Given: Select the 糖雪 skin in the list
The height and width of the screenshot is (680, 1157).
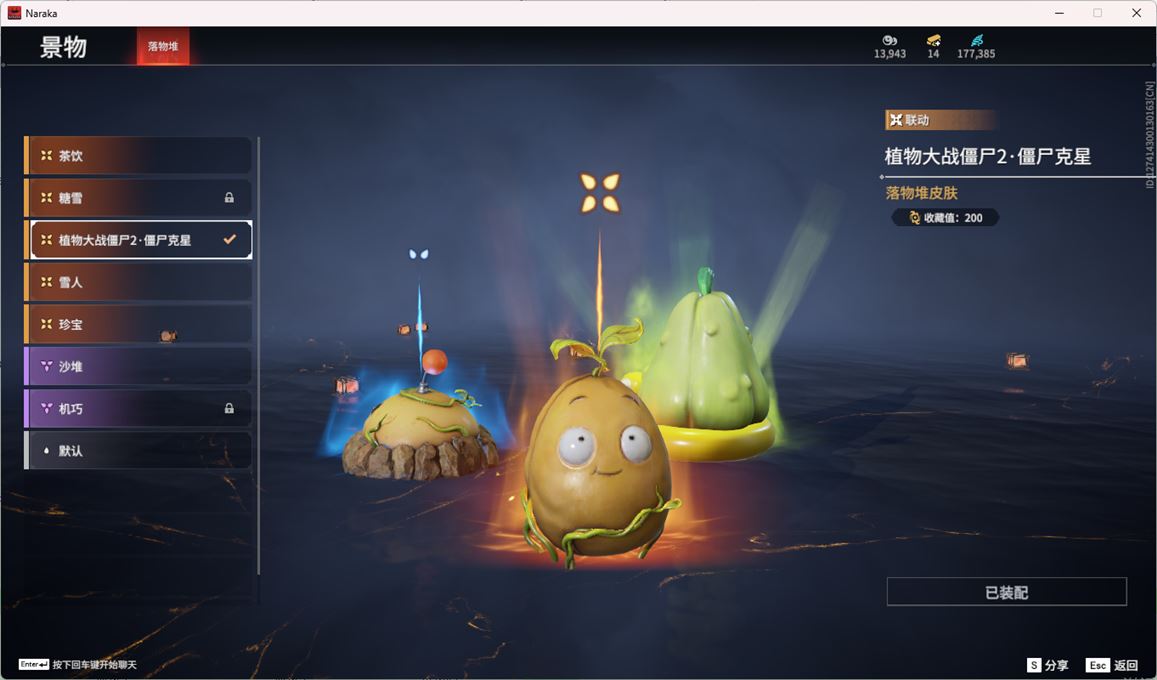Looking at the screenshot, I should [138, 198].
